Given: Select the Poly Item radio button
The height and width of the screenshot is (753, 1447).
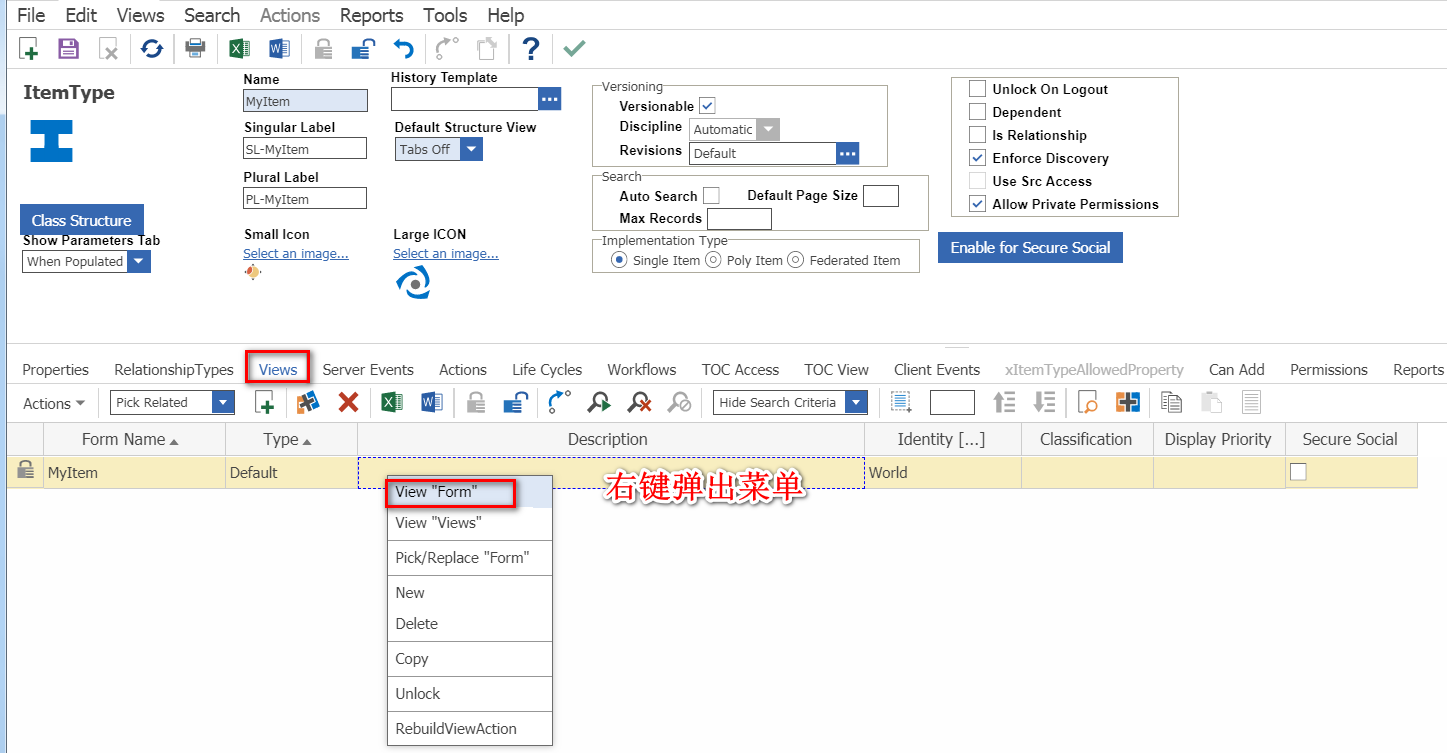Looking at the screenshot, I should tap(713, 260).
